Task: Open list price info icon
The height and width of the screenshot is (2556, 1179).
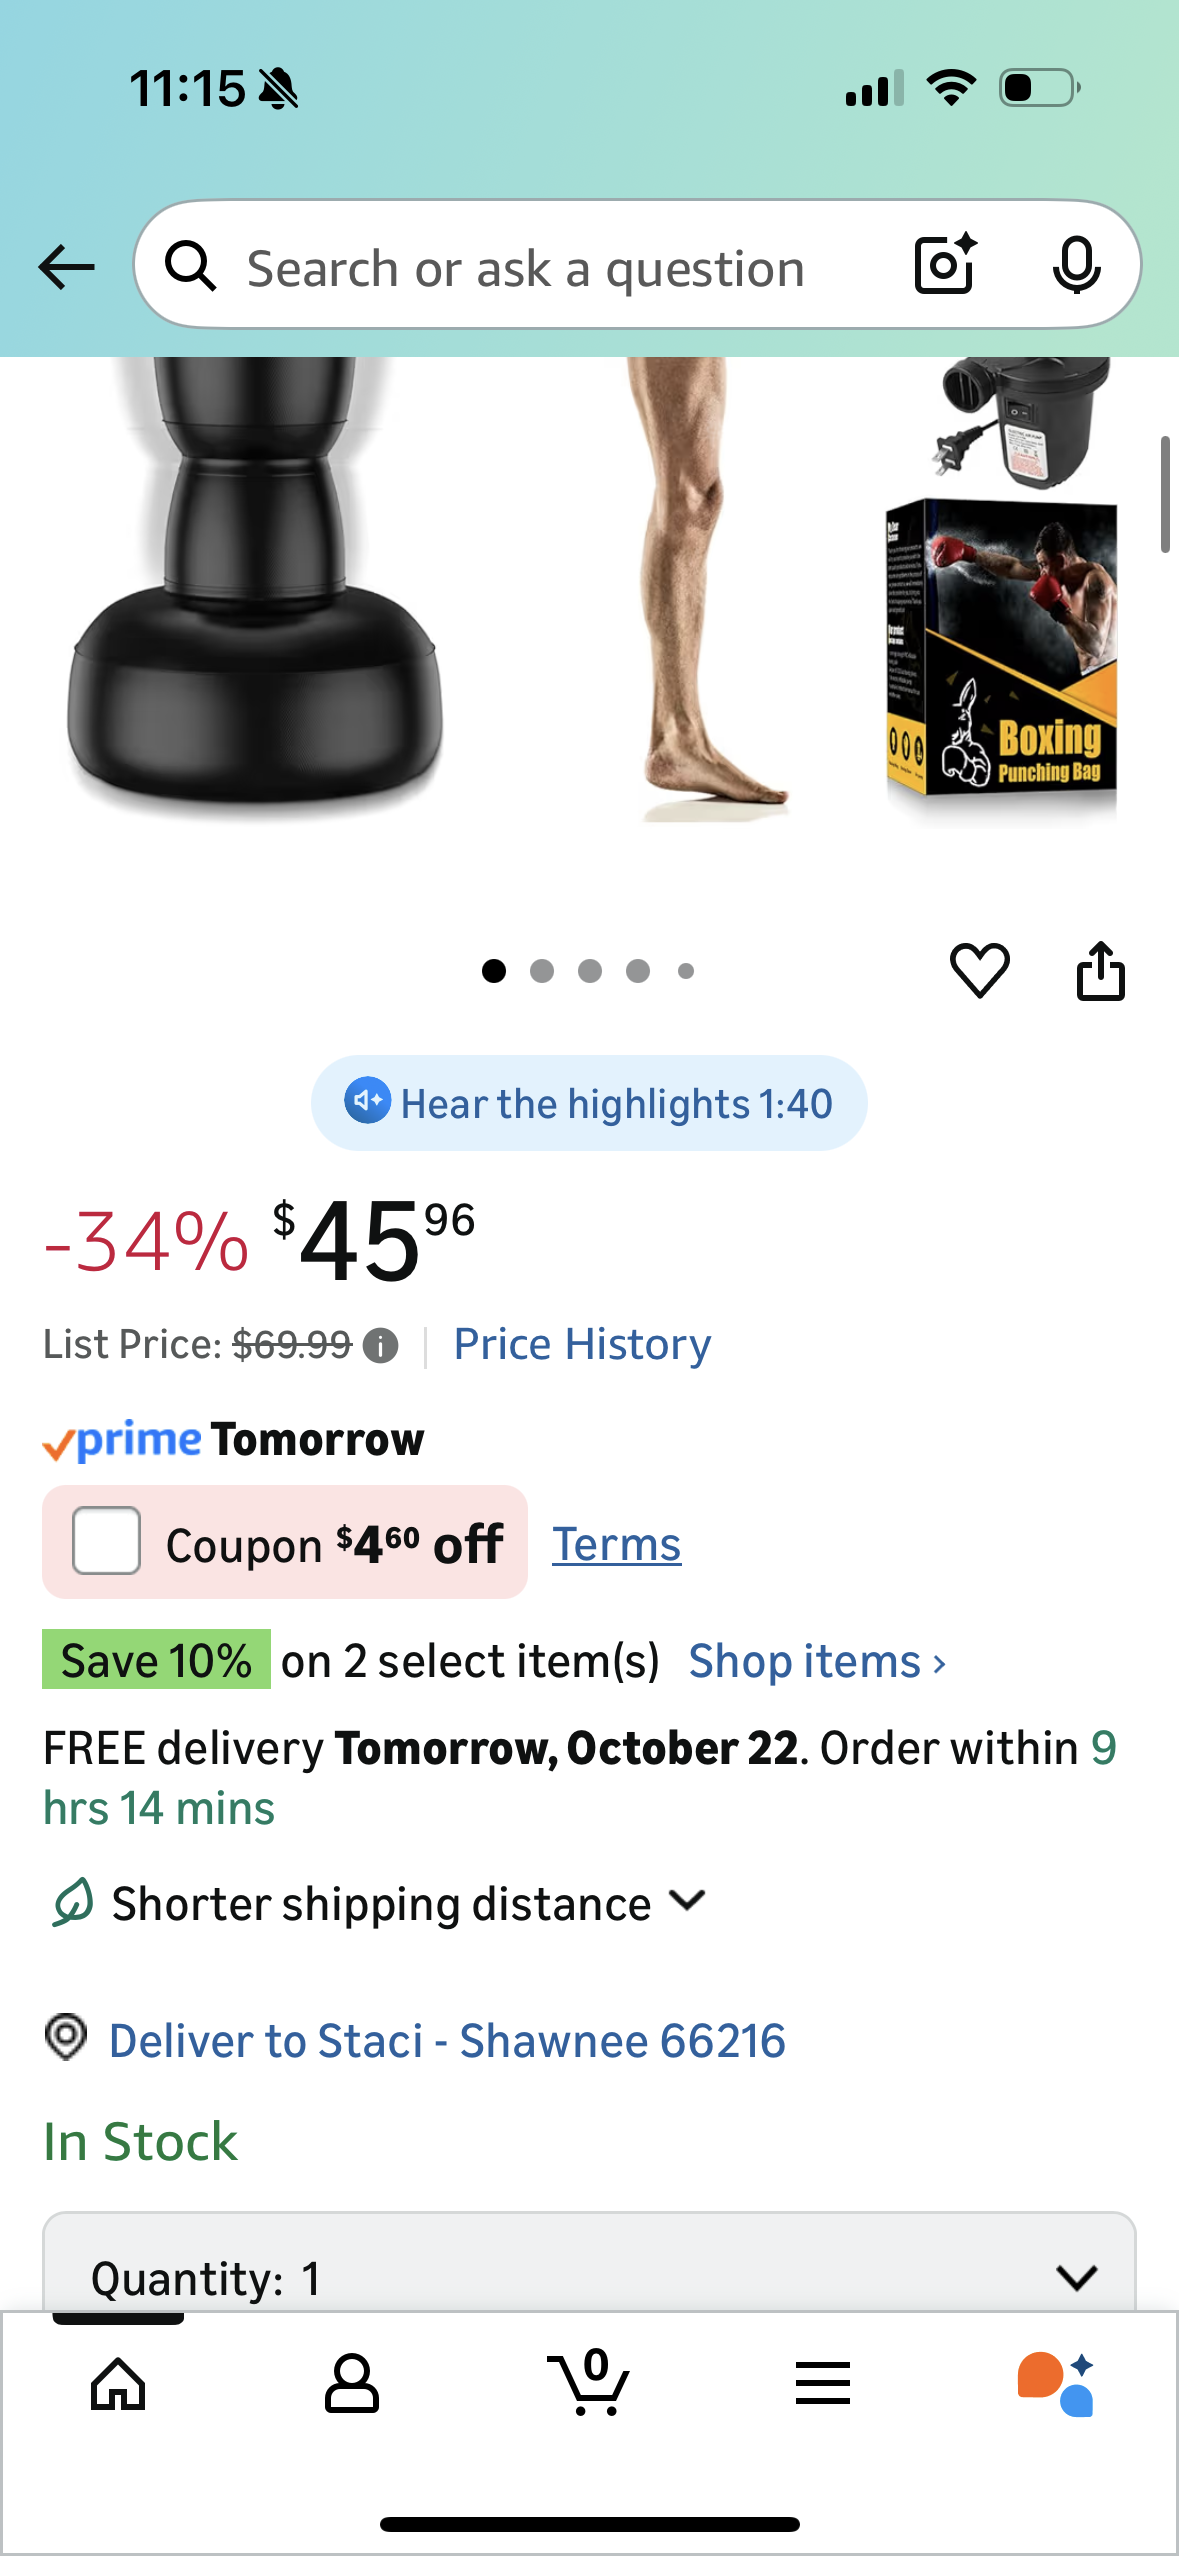Action: (x=381, y=1346)
